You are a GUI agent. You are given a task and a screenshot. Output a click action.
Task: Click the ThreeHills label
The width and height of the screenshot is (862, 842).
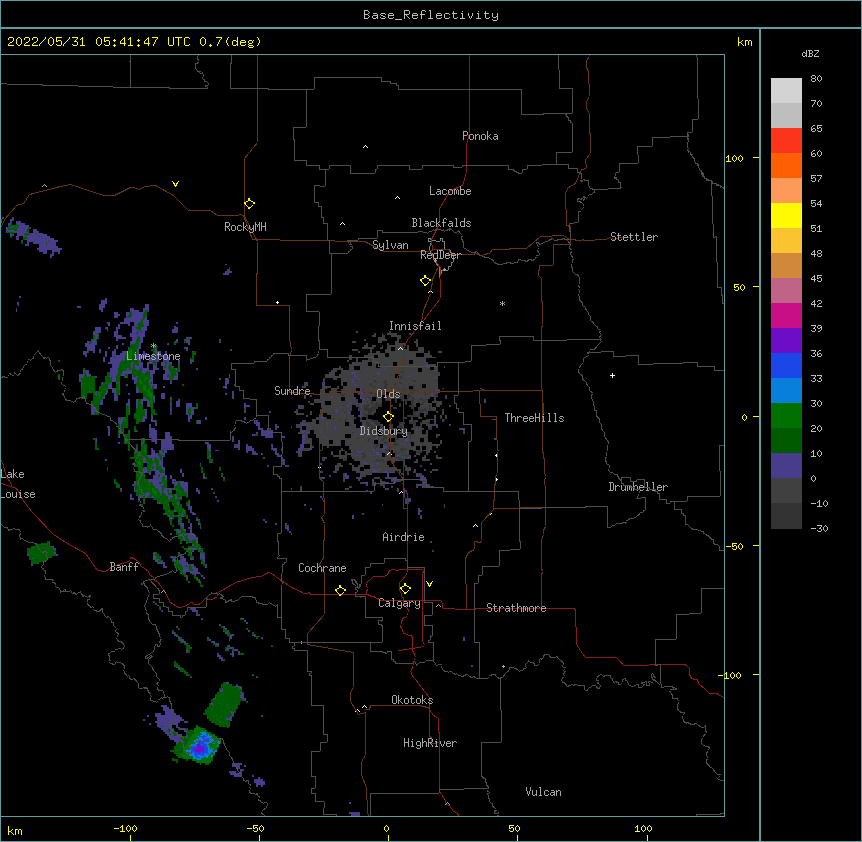point(534,418)
